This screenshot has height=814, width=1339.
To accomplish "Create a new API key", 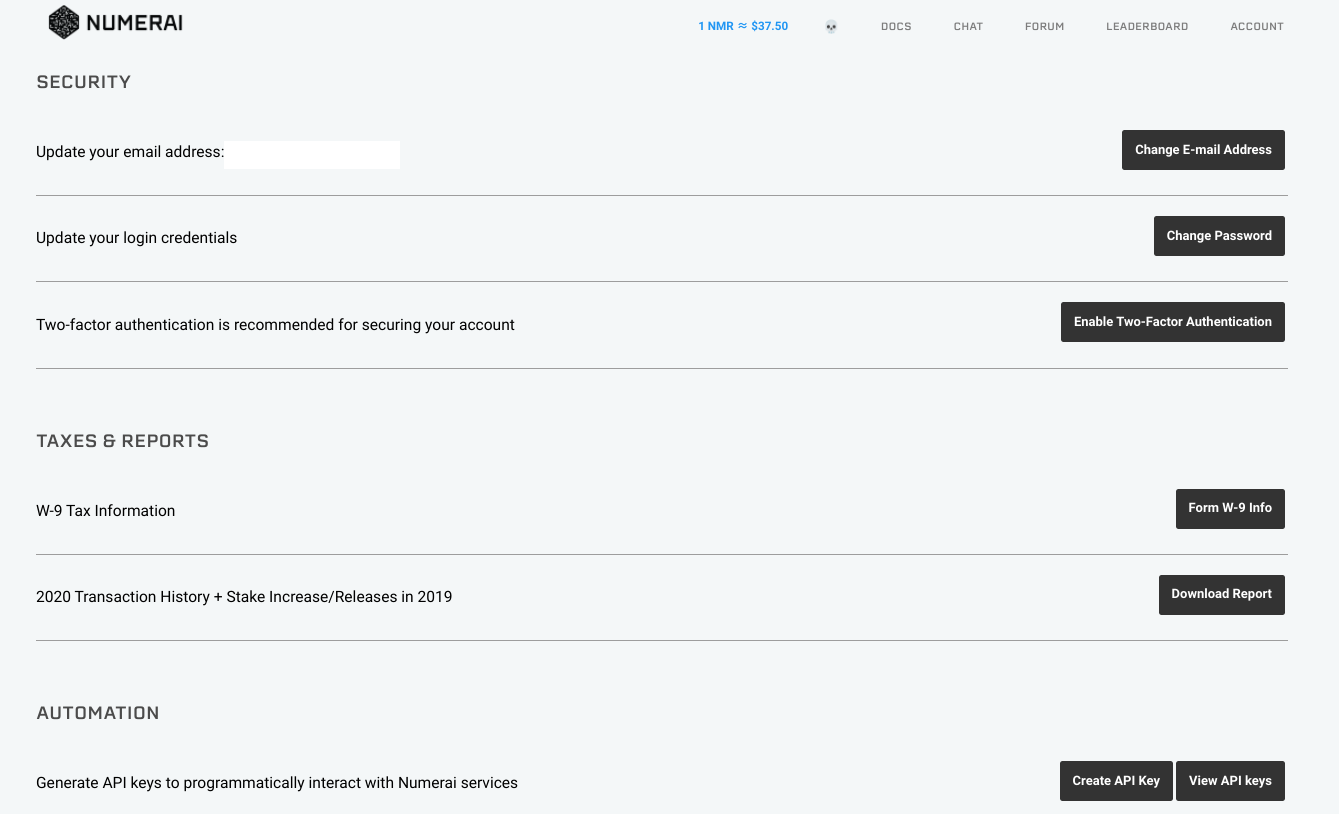I will tap(1116, 781).
